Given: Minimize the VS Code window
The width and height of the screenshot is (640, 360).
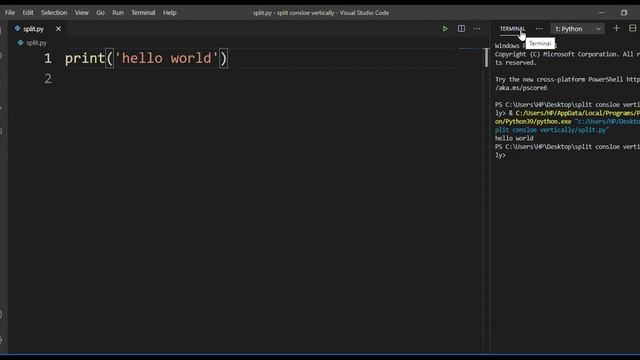Looking at the screenshot, I should click(601, 13).
